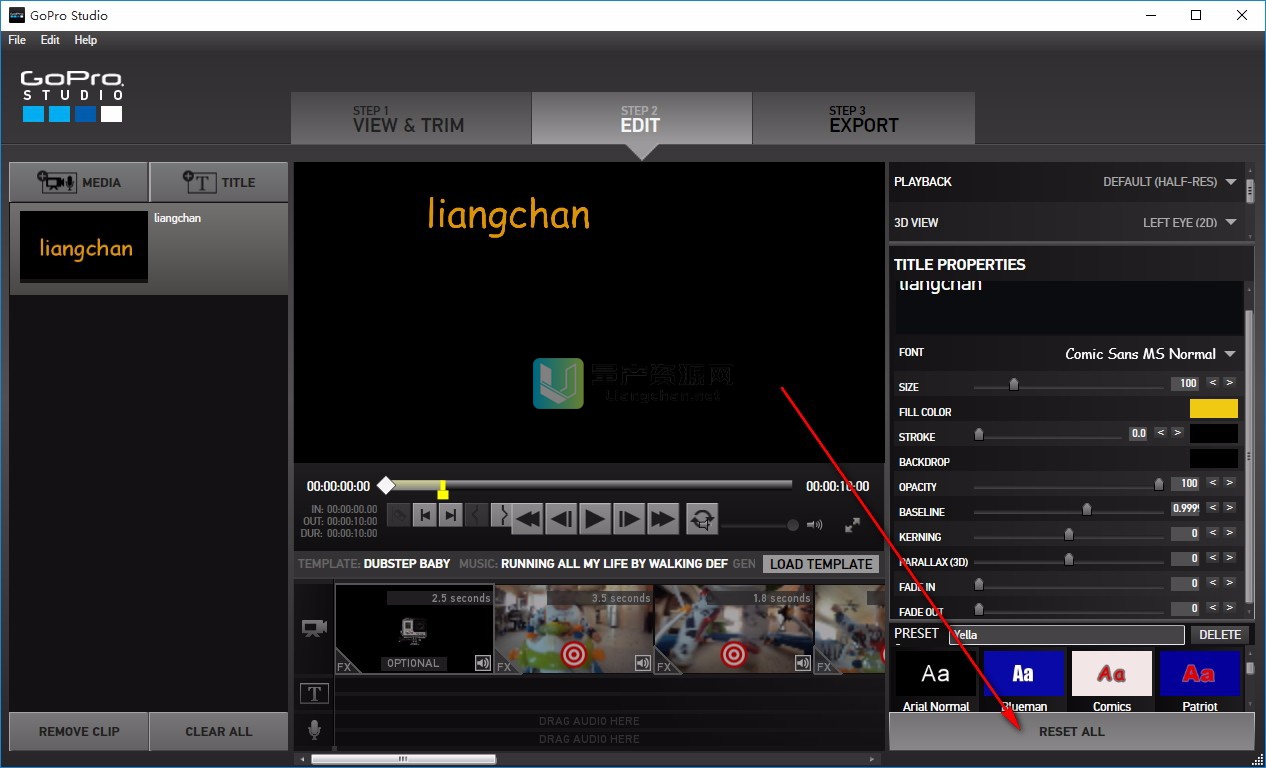Screen dimensions: 1266x768
Task: Click the video track camera icon
Action: (315, 628)
